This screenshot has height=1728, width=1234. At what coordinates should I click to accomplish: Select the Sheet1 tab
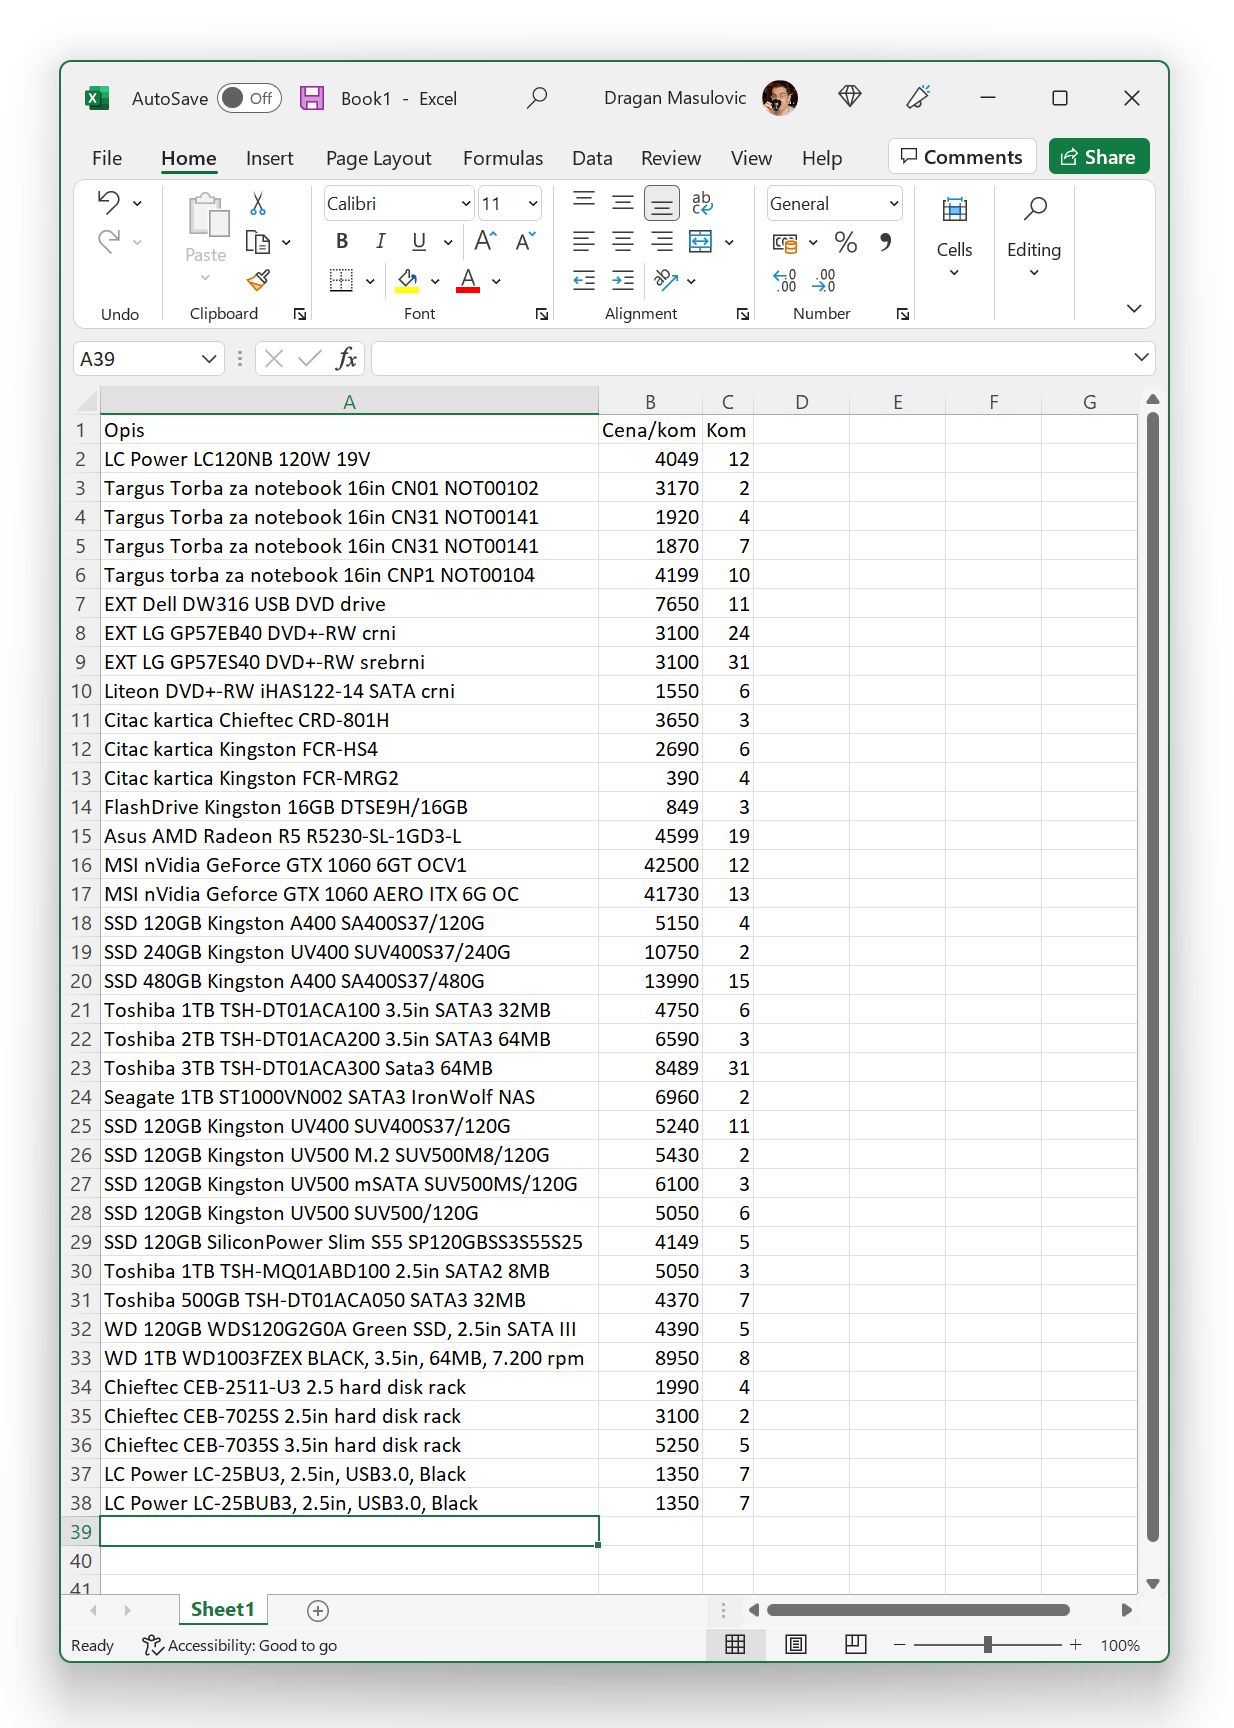click(x=222, y=1609)
